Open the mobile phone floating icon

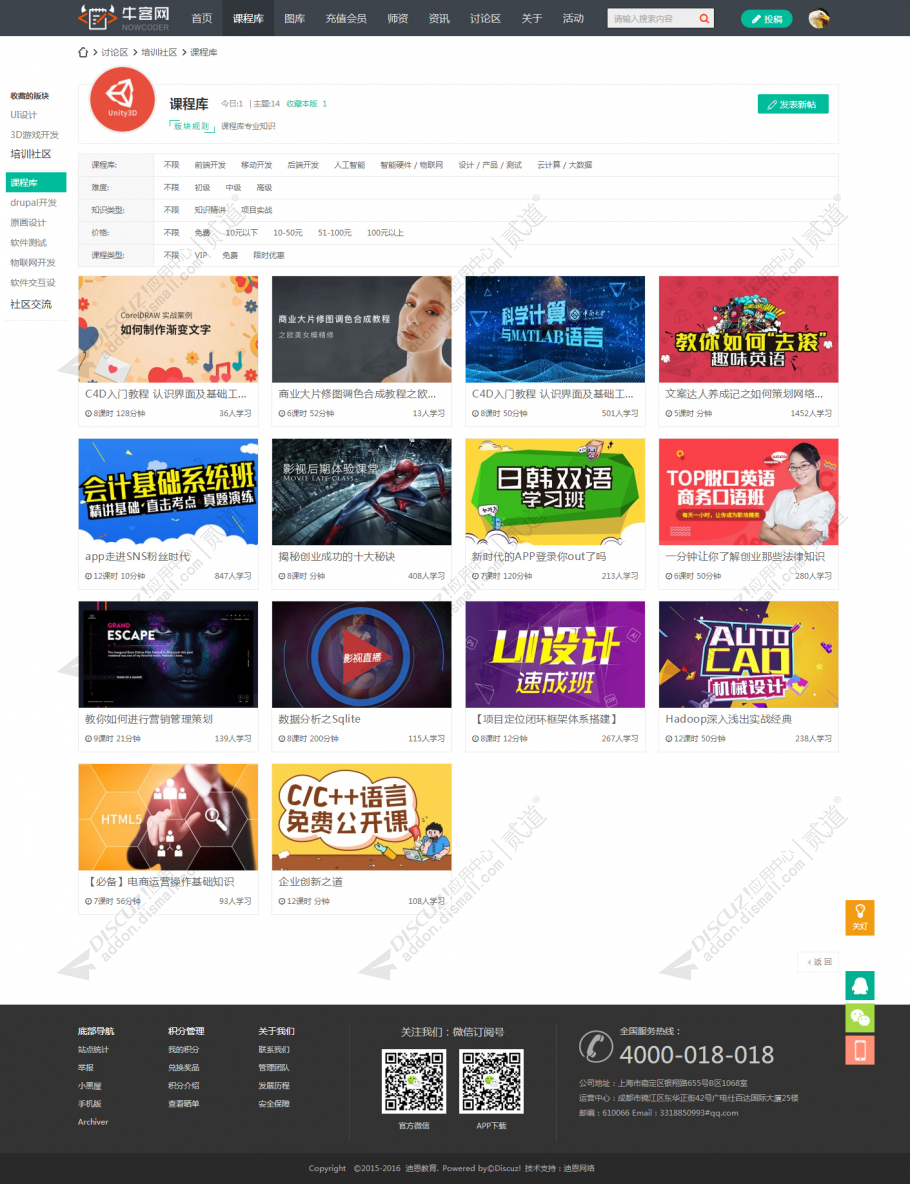tap(859, 1050)
